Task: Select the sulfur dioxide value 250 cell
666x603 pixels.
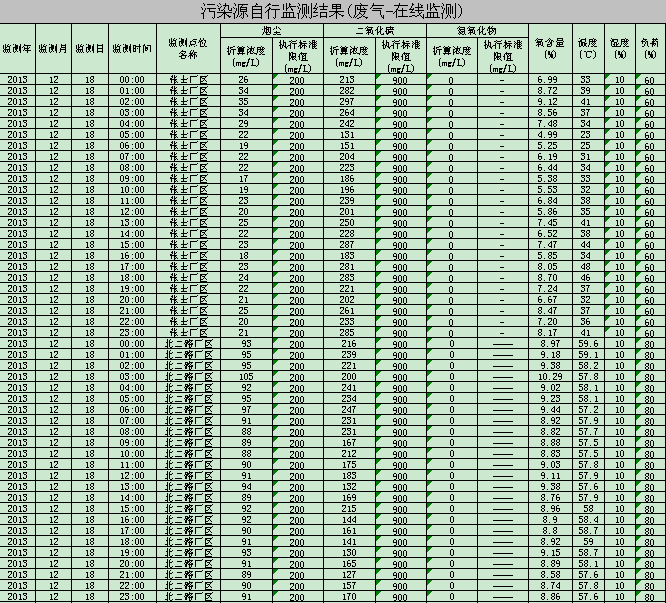Action: (350, 223)
